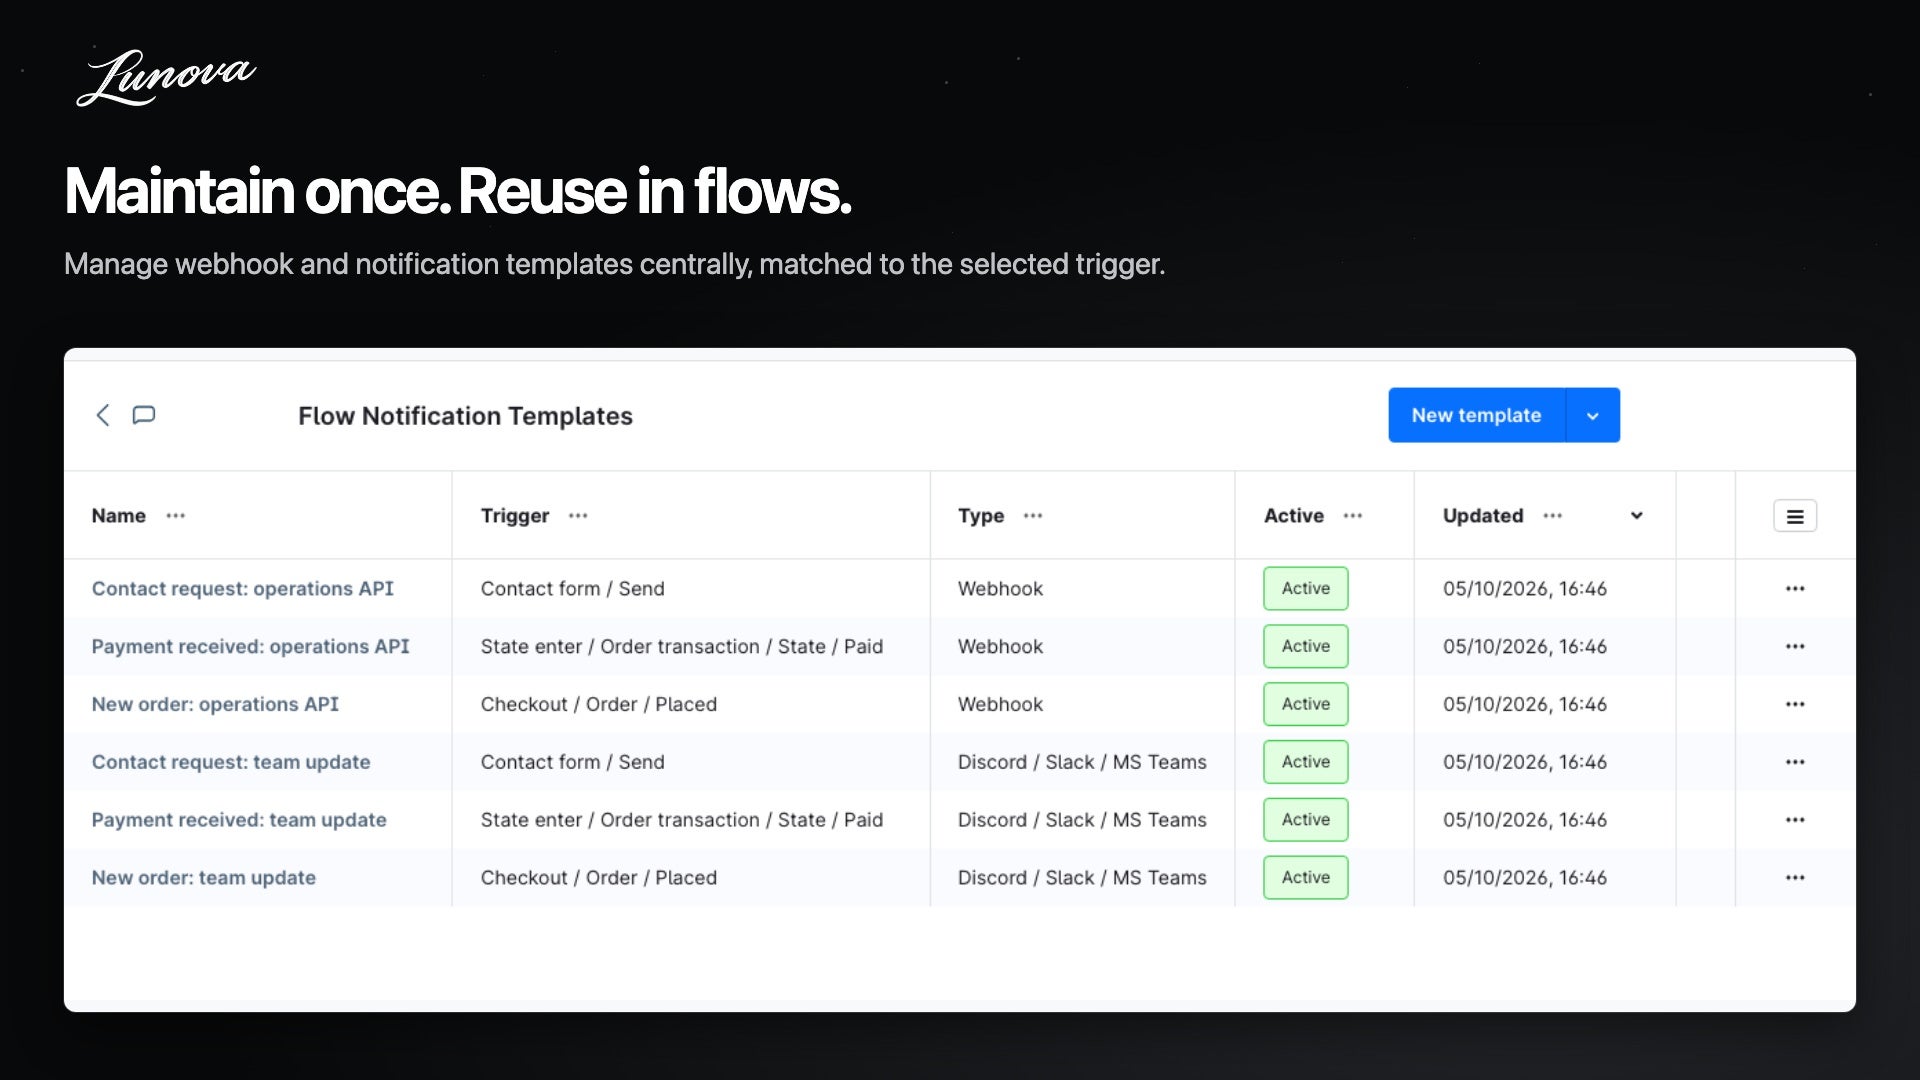Click Active badge for Contact request: operations API
The image size is (1920, 1080).
click(1305, 589)
